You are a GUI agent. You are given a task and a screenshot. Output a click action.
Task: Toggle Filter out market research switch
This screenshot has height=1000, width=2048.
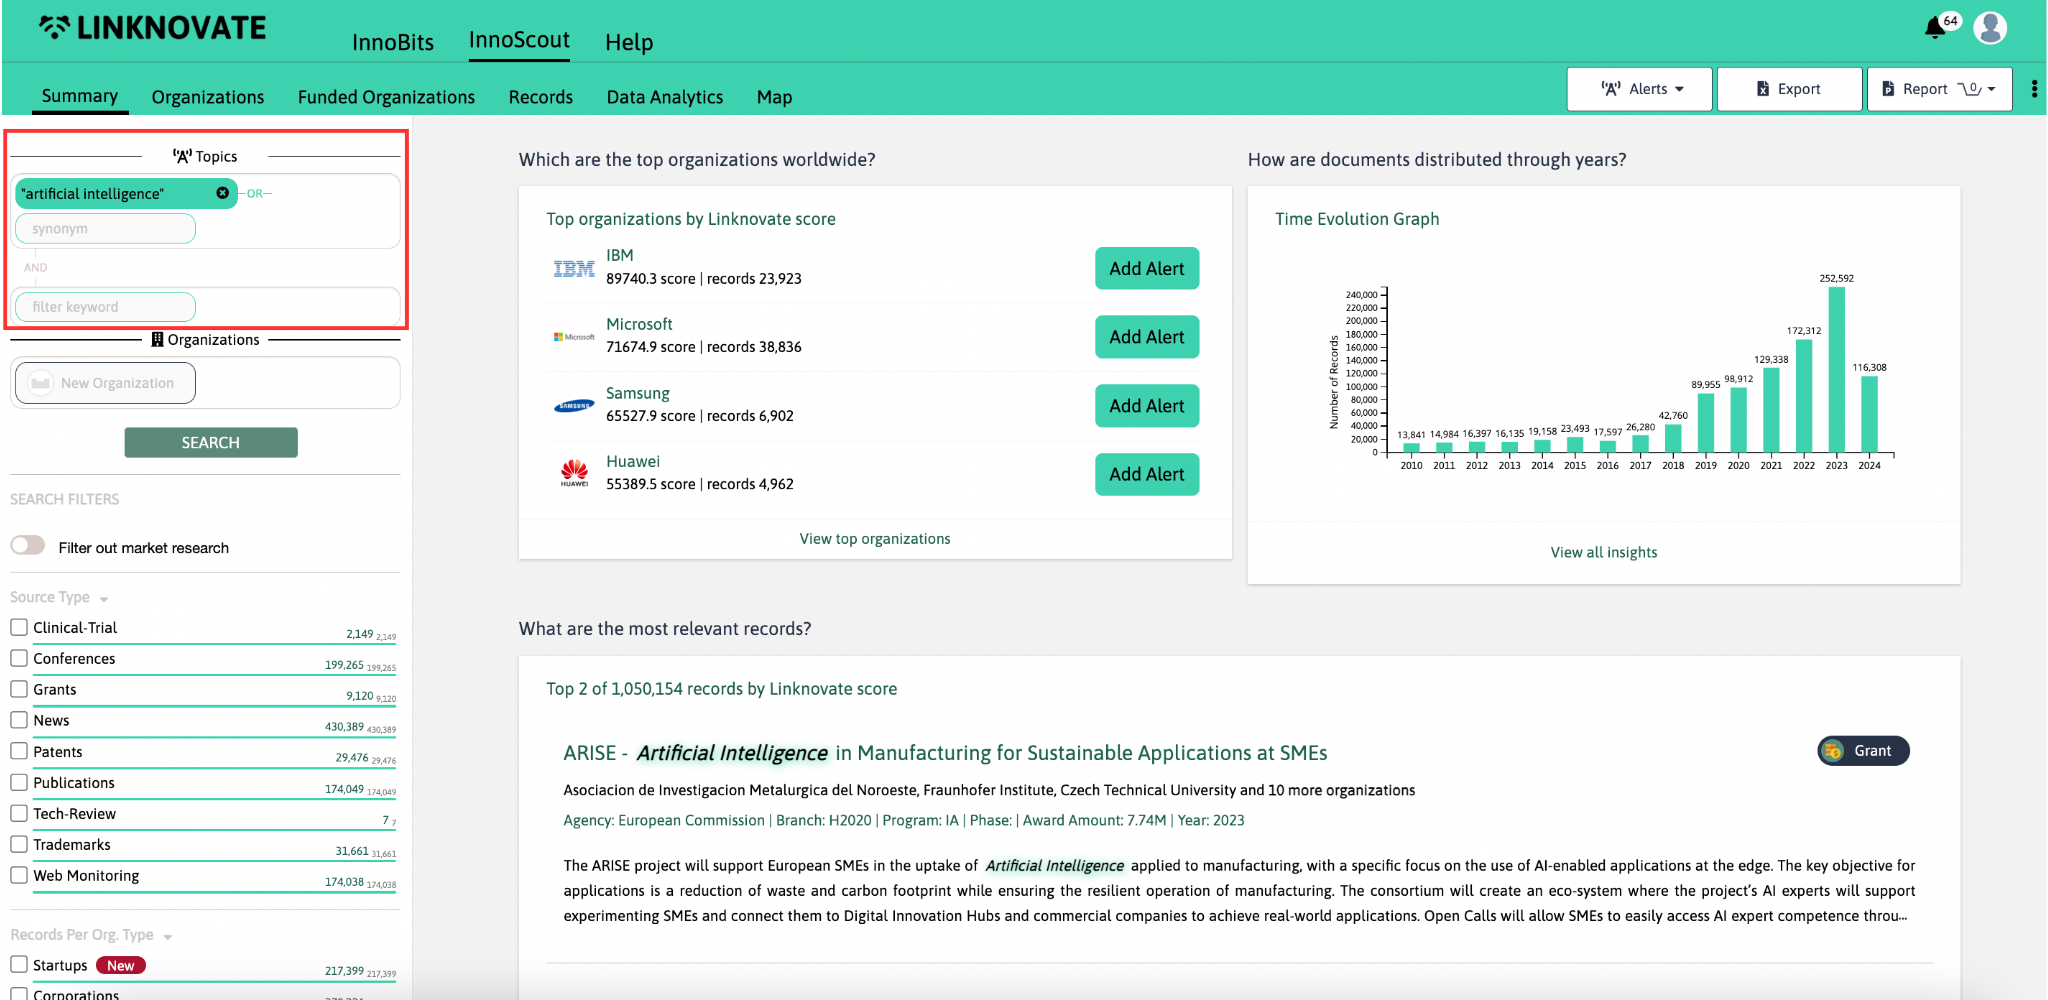28,545
